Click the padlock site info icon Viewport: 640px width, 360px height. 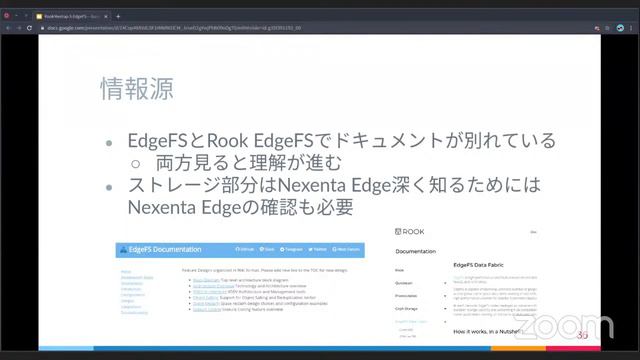[42, 28]
